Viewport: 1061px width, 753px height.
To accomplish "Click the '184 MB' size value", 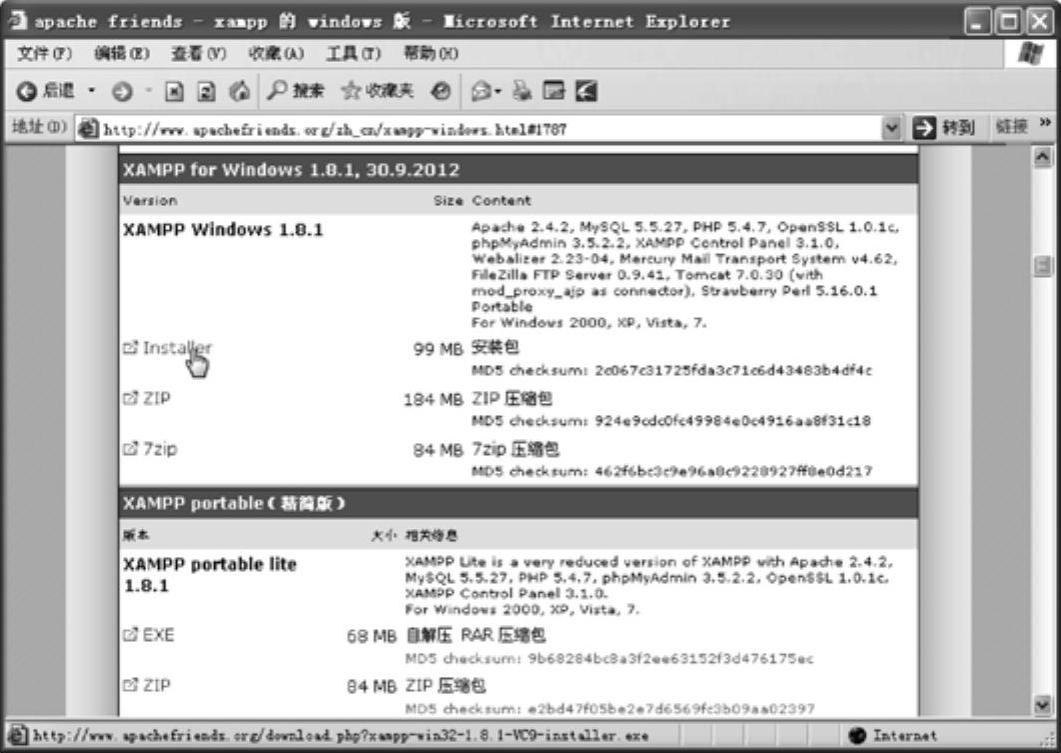I will tap(433, 399).
